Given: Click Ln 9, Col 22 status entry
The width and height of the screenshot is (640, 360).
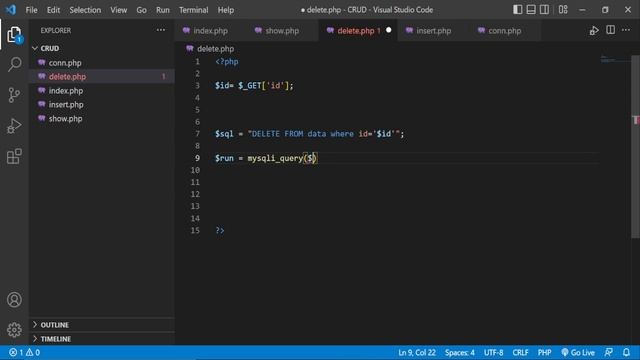Looking at the screenshot, I should [417, 353].
